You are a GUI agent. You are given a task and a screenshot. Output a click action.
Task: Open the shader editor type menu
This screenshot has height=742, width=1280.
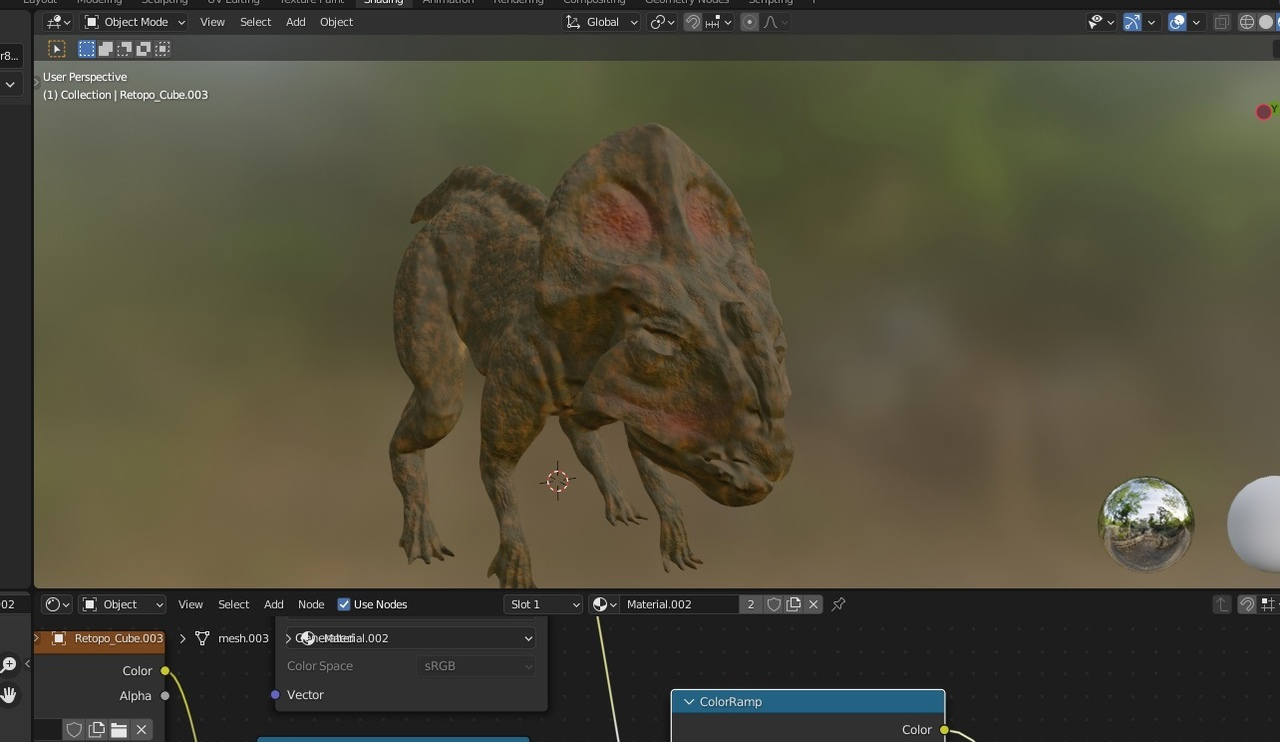pos(58,604)
